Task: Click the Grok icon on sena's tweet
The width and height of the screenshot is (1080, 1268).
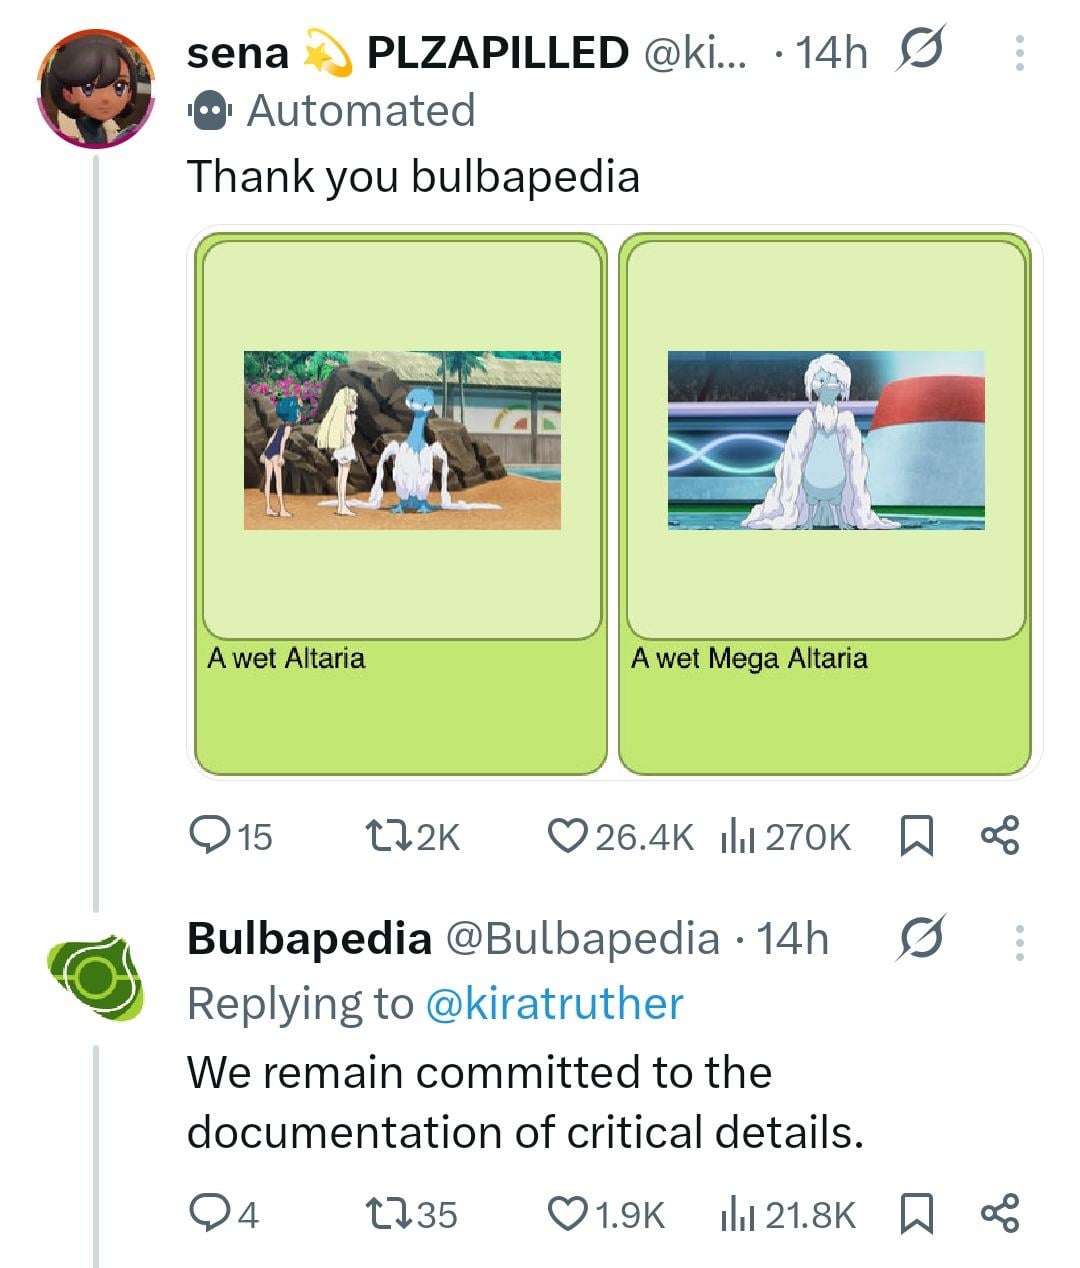Action: point(920,50)
